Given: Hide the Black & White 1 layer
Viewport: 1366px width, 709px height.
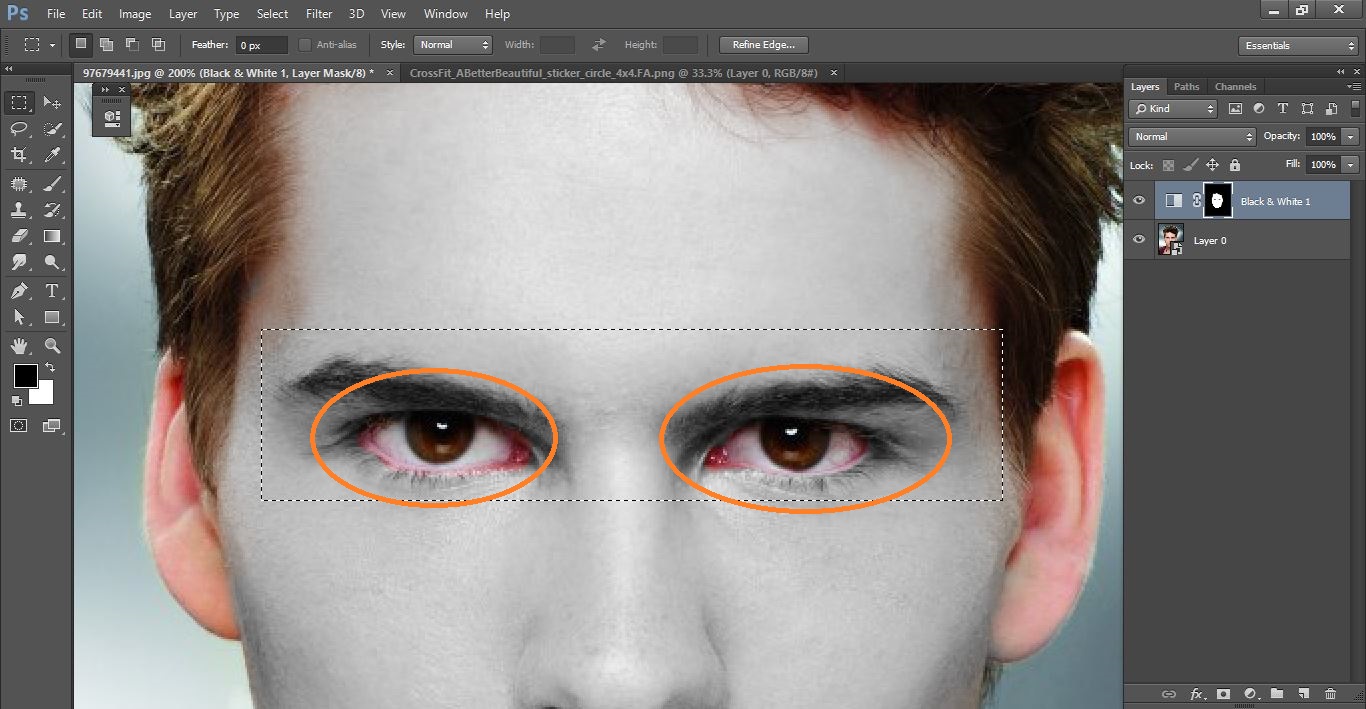Looking at the screenshot, I should click(1138, 200).
